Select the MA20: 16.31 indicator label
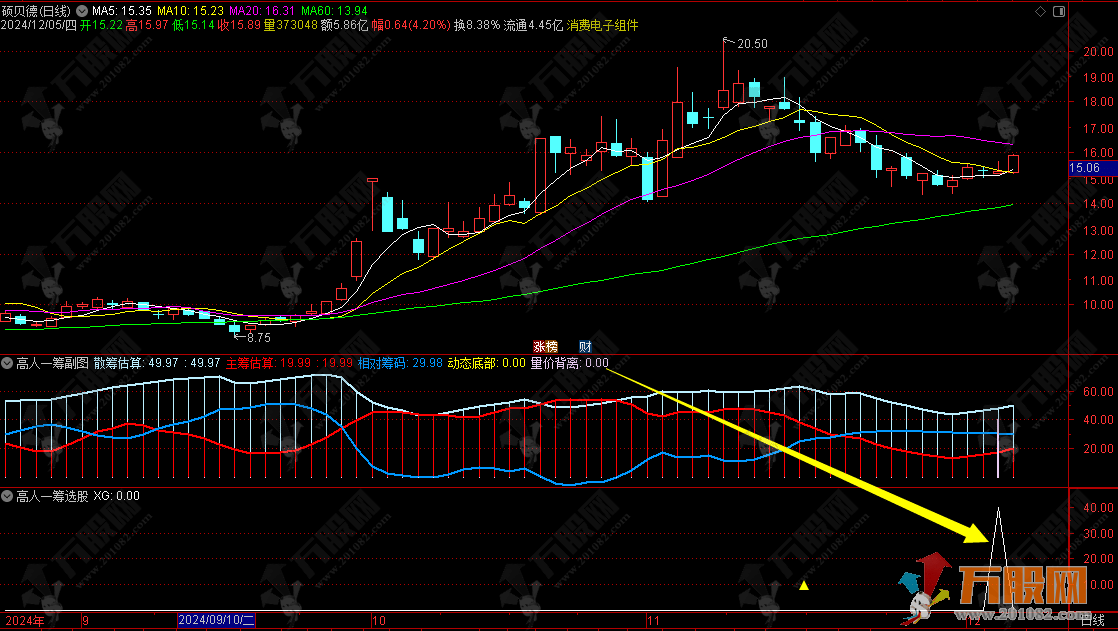 tap(262, 11)
